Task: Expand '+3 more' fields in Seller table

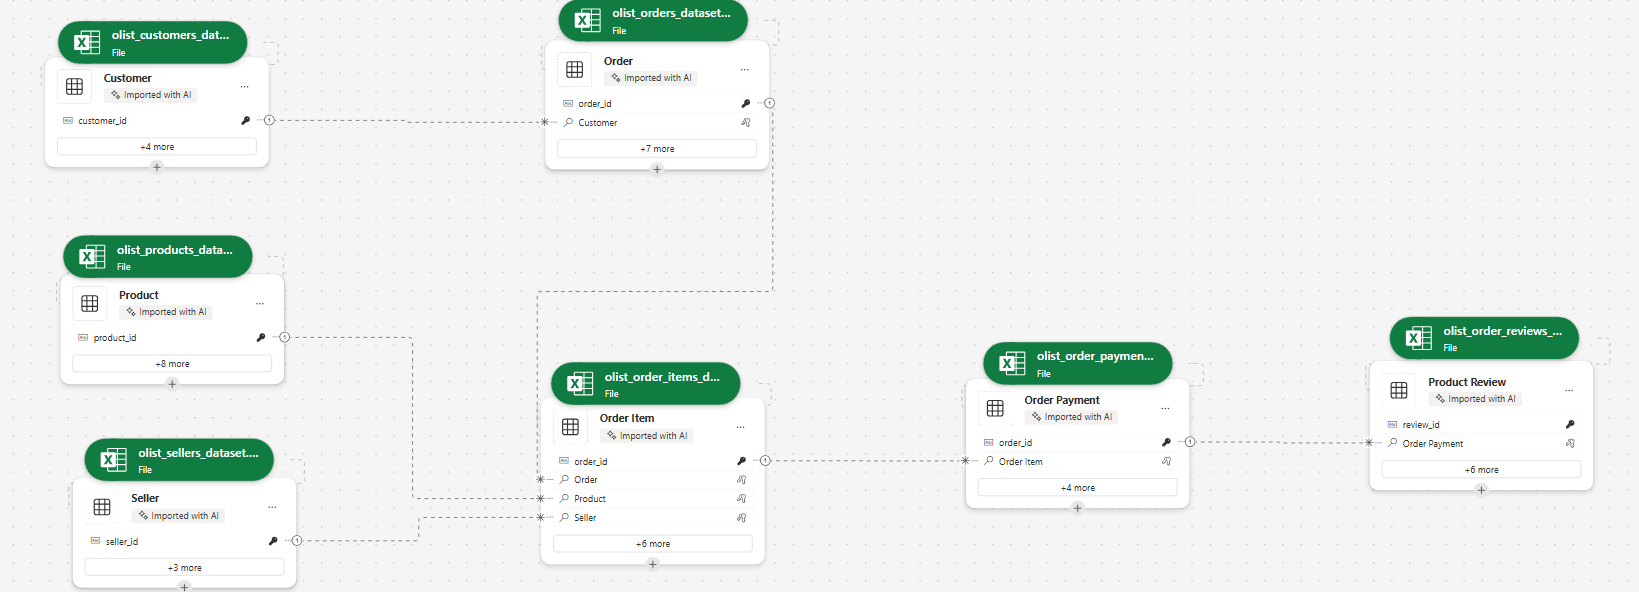Action: pyautogui.click(x=184, y=568)
